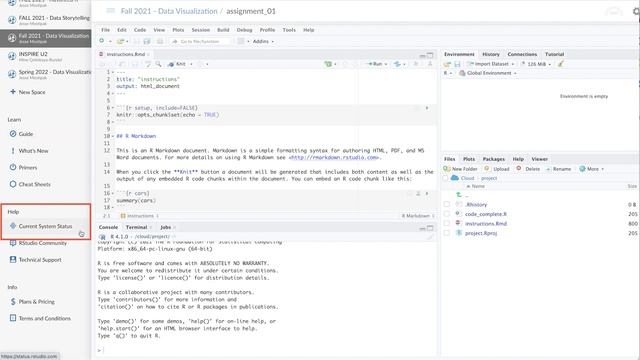This screenshot has height=360, width=640.
Task: Select the instructions.Rmd editor tab
Action: pos(125,54)
